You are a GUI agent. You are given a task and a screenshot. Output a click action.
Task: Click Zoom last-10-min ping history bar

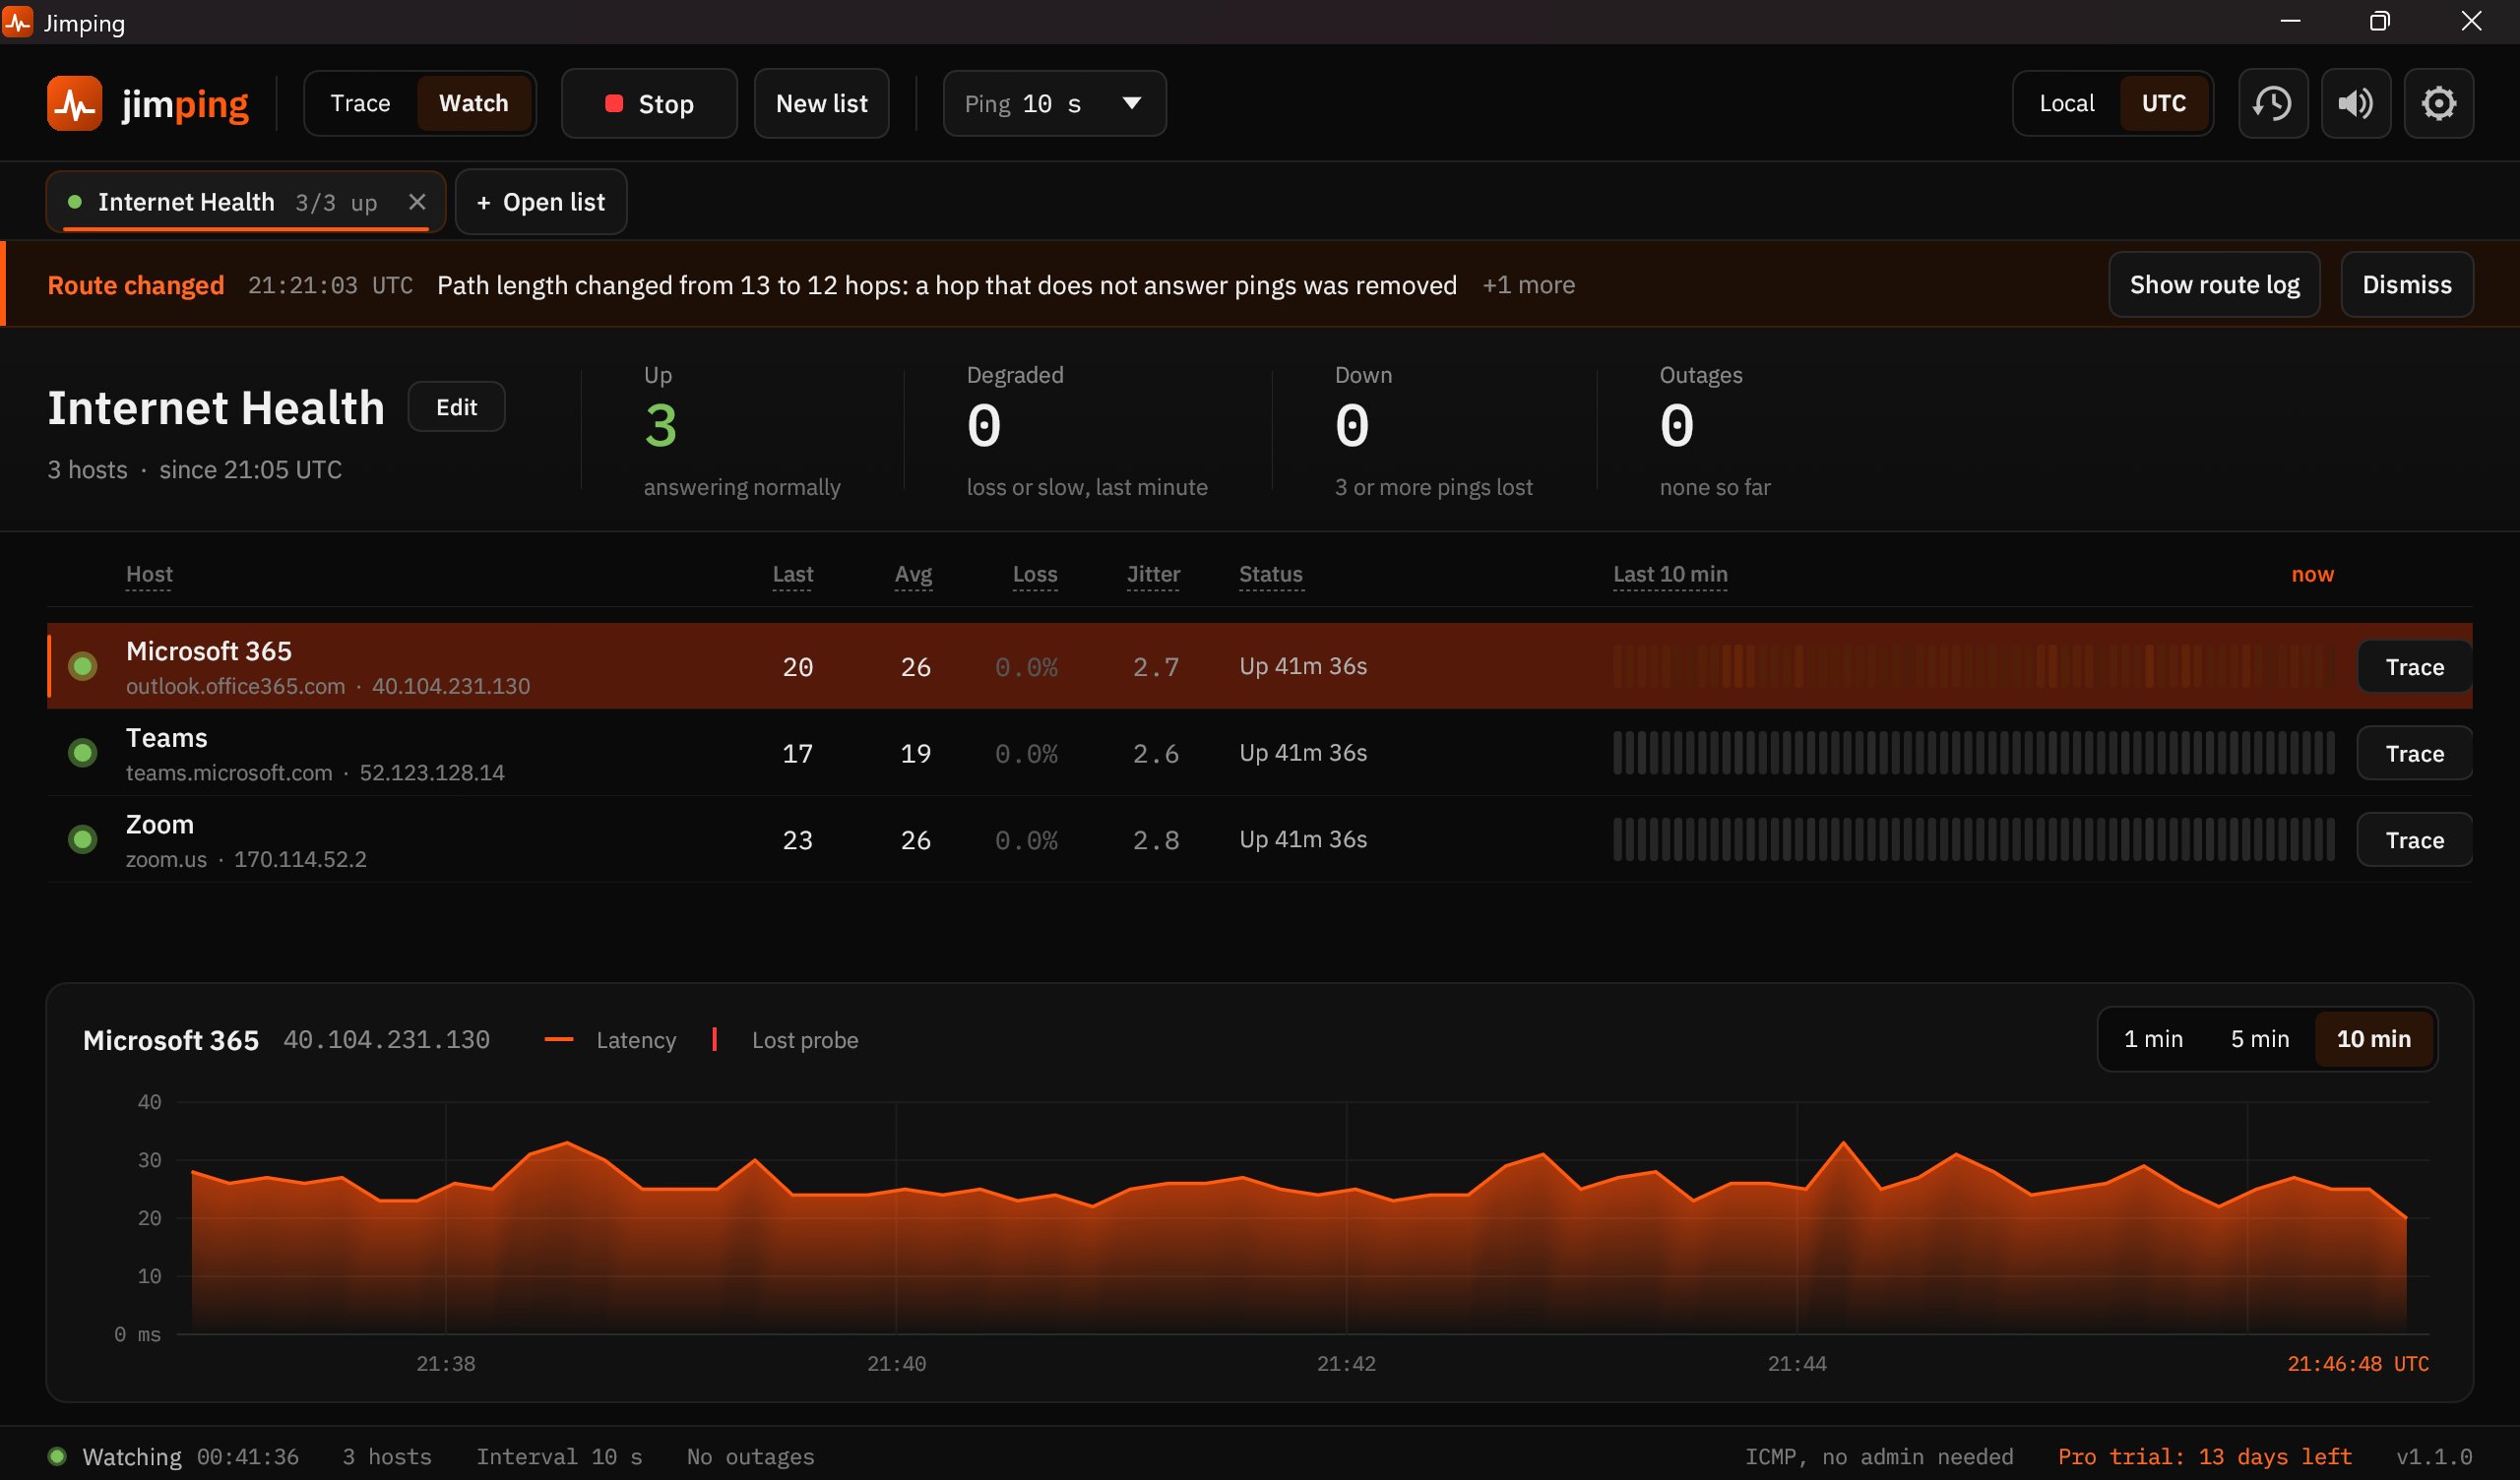pyautogui.click(x=1973, y=839)
